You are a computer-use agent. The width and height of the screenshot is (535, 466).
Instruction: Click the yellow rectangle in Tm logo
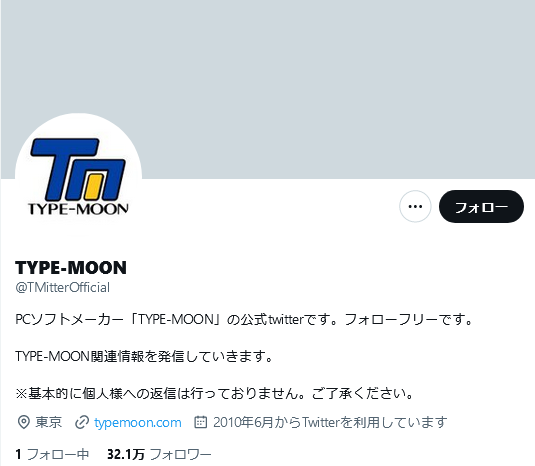[93, 187]
